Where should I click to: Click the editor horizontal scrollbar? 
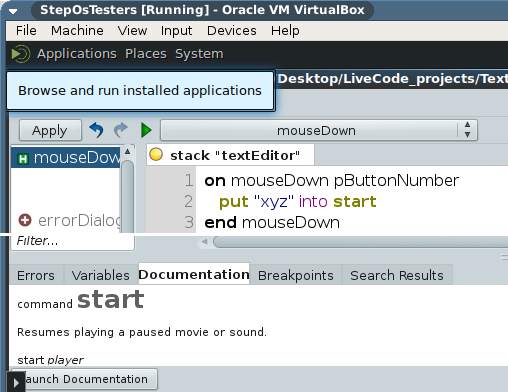coord(360,242)
